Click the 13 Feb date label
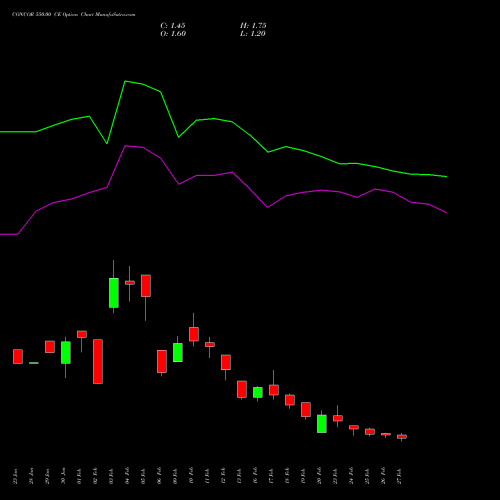Viewport: 500px width, 500px height. [239, 476]
